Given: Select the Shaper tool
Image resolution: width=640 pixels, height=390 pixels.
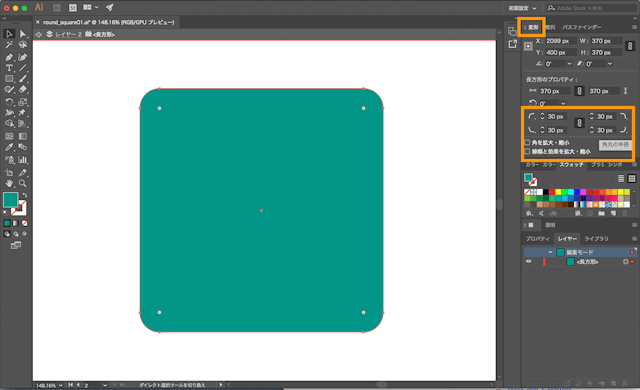Looking at the screenshot, I should (9, 90).
